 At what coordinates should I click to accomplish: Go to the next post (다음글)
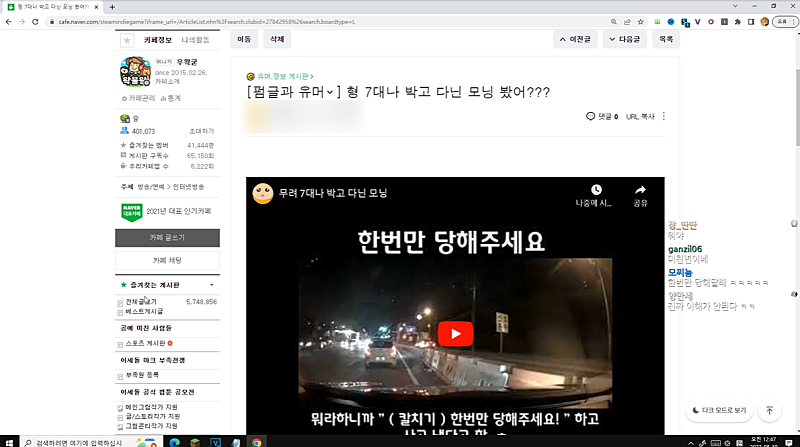pos(625,40)
